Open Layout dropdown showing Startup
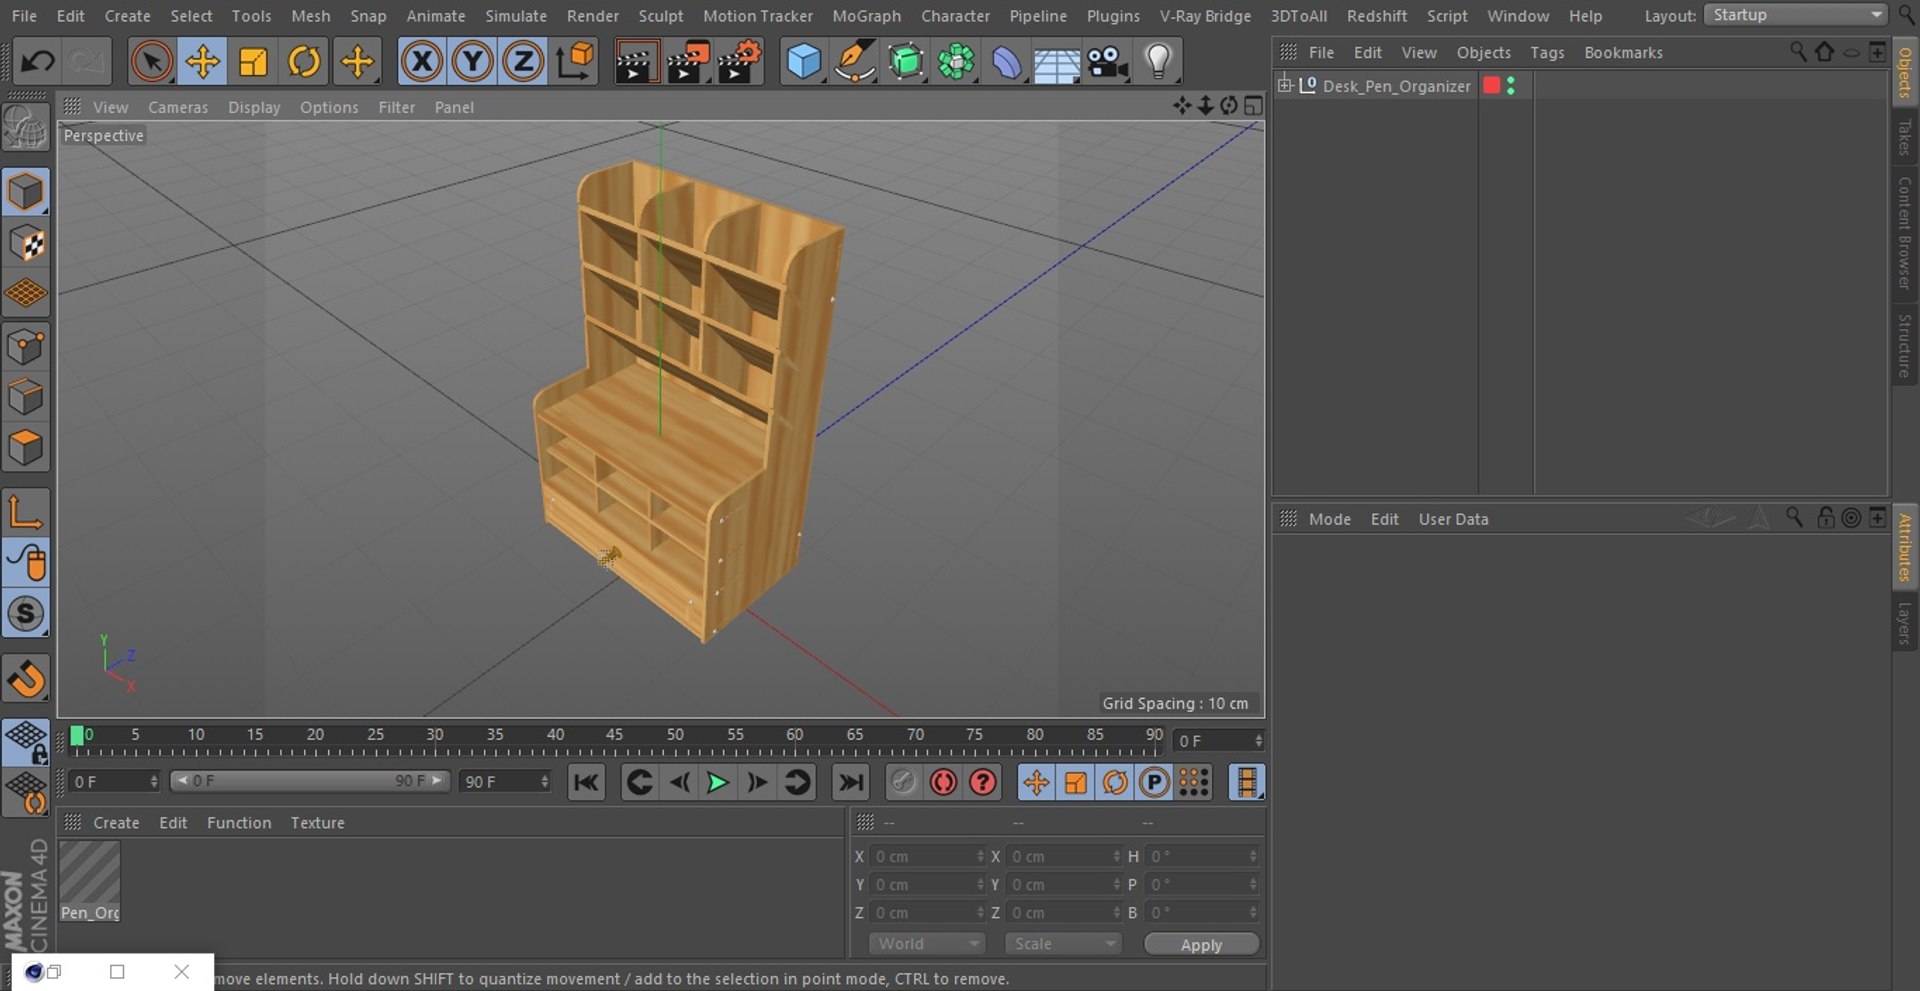1920x991 pixels. (1795, 15)
